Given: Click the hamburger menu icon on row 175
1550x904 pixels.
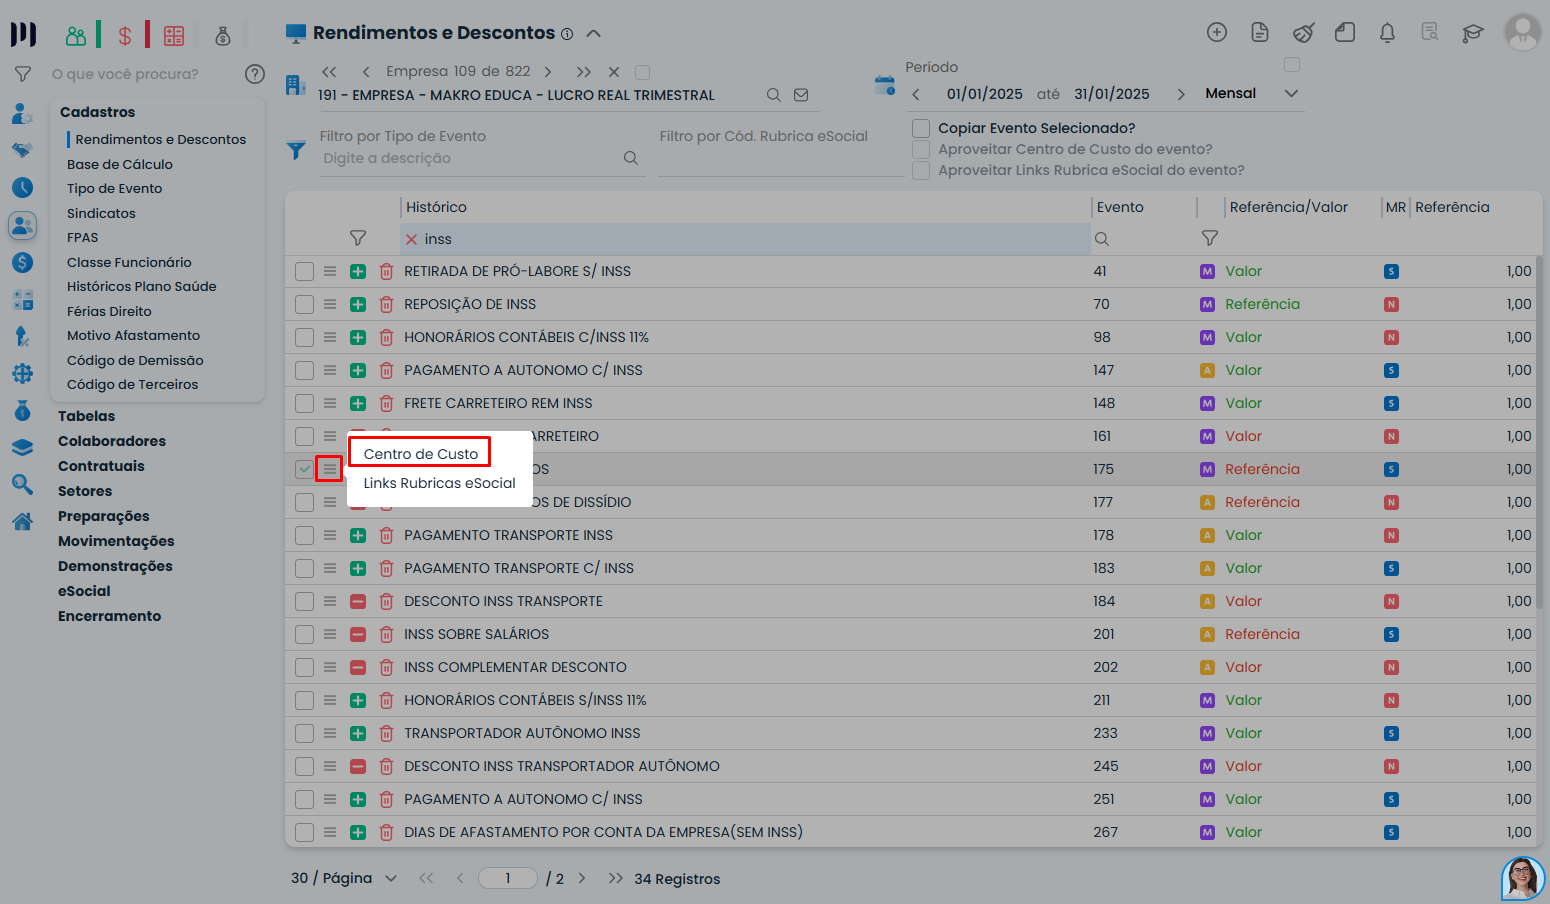Looking at the screenshot, I should pyautogui.click(x=329, y=469).
